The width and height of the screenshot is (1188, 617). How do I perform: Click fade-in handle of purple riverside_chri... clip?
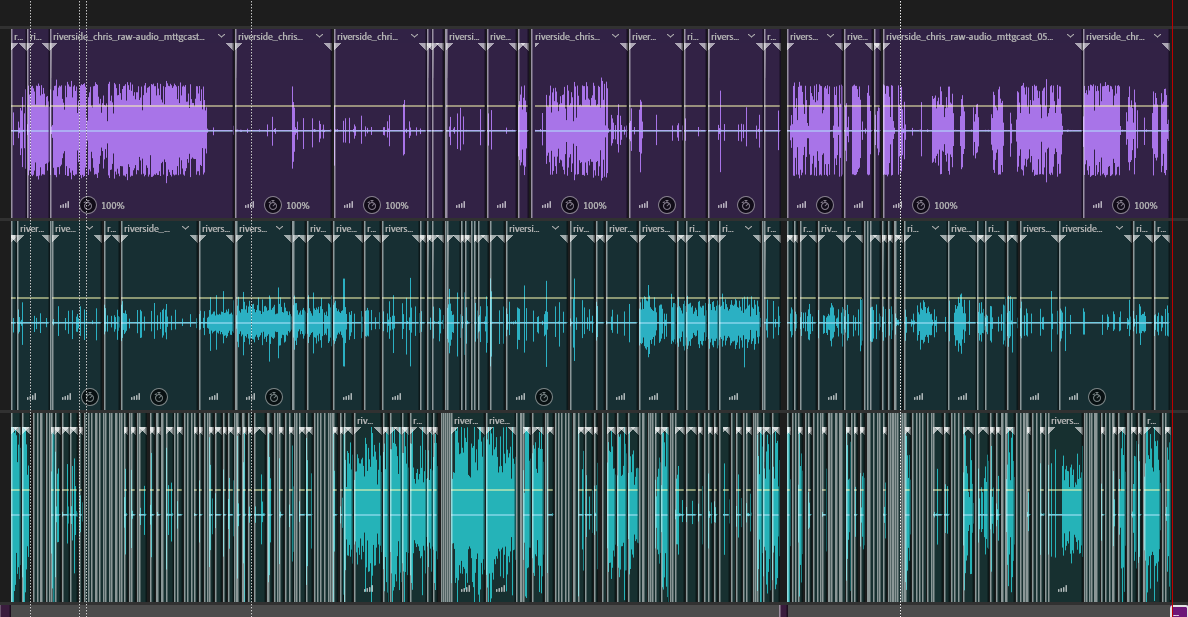click(x=339, y=47)
